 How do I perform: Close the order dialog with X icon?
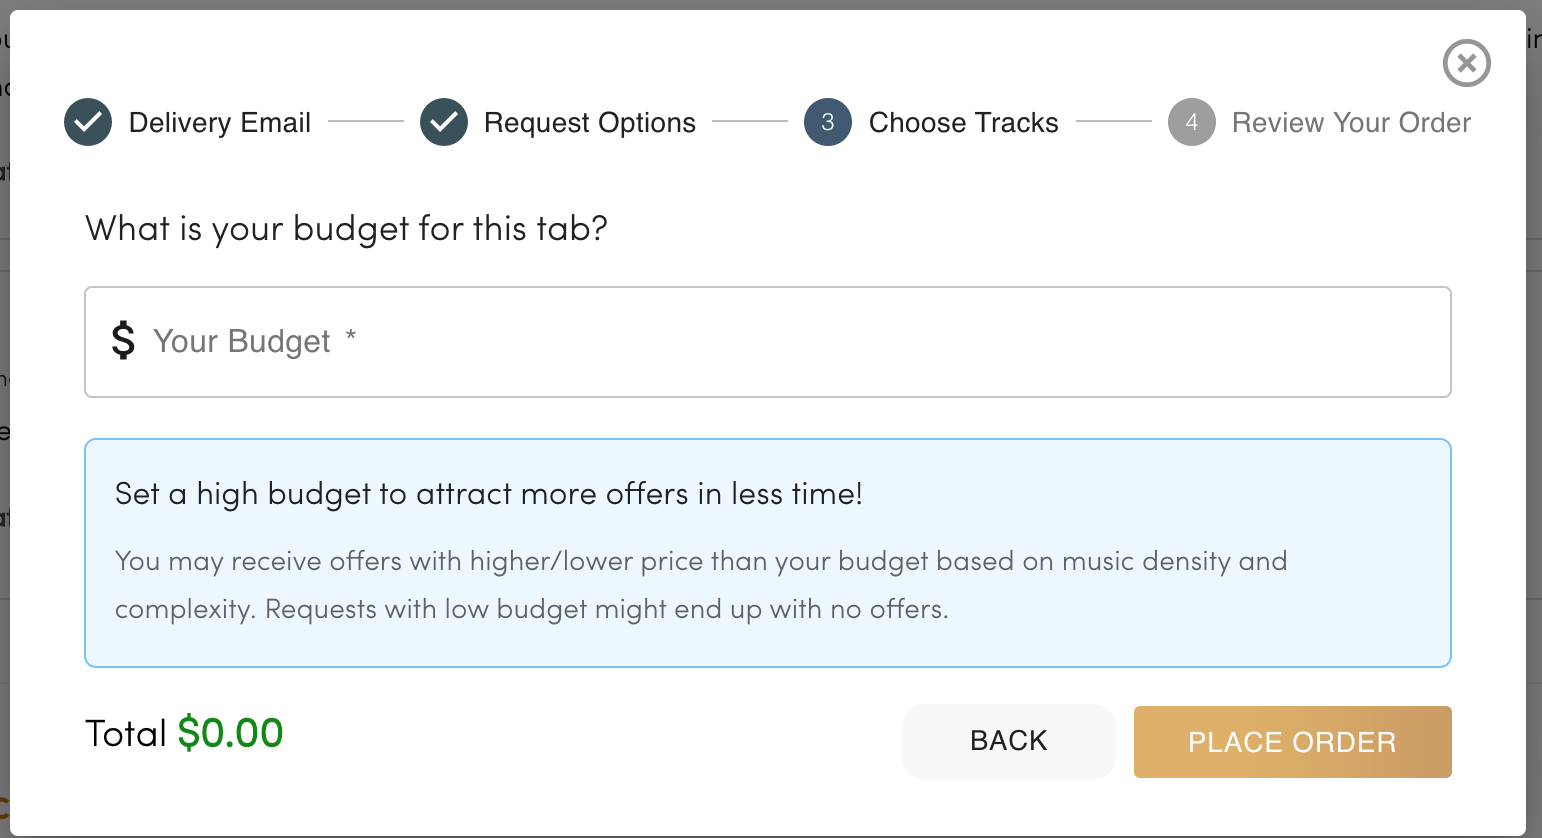[x=1466, y=64]
